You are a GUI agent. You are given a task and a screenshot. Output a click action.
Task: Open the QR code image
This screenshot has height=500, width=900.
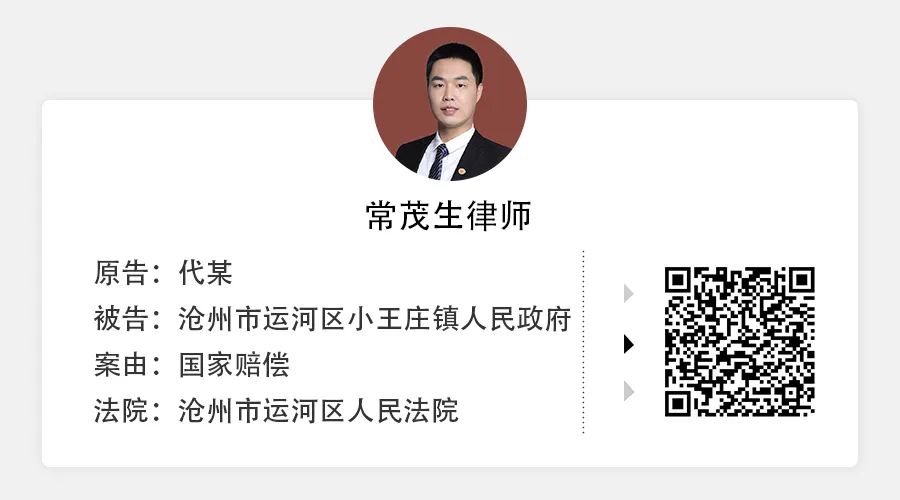(x=740, y=342)
